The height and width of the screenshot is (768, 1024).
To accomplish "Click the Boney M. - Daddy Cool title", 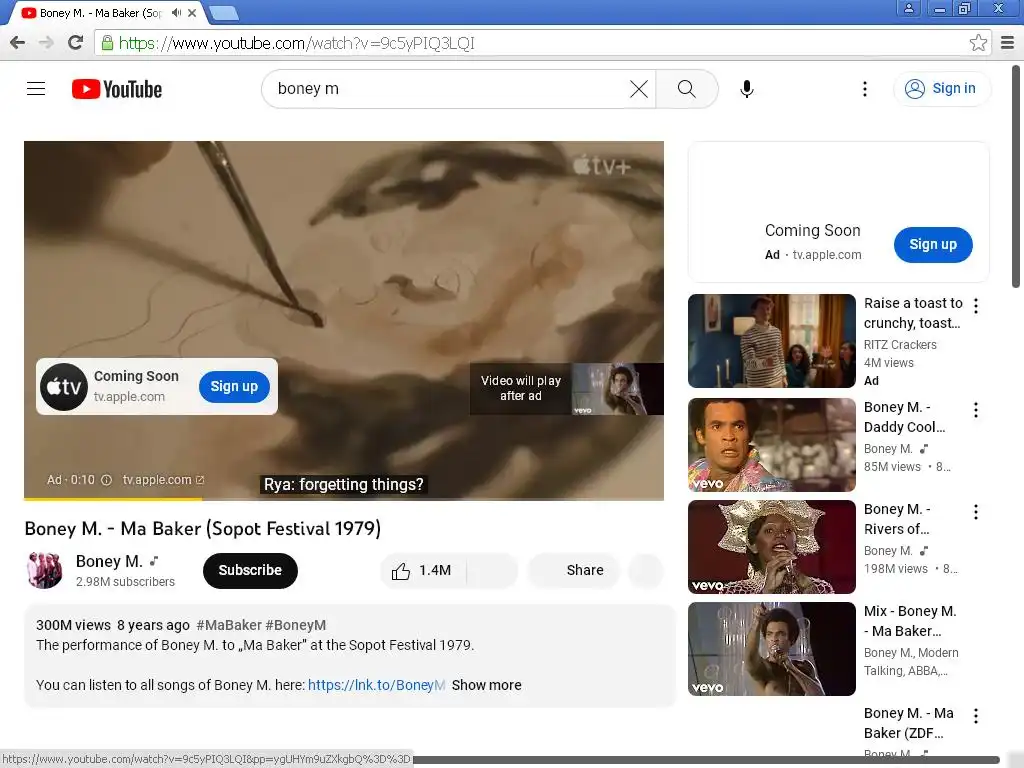I will tap(904, 417).
